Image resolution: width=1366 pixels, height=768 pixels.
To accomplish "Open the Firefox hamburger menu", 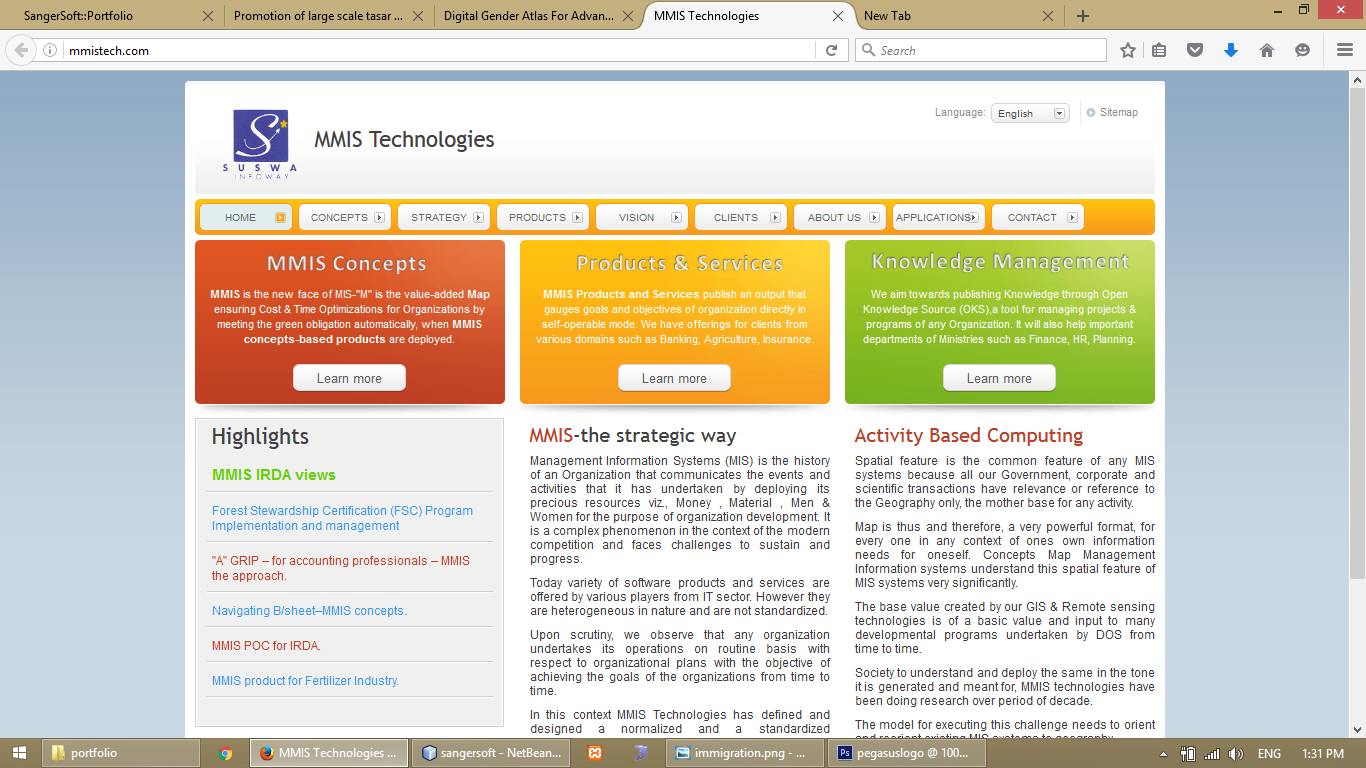I will tap(1345, 50).
